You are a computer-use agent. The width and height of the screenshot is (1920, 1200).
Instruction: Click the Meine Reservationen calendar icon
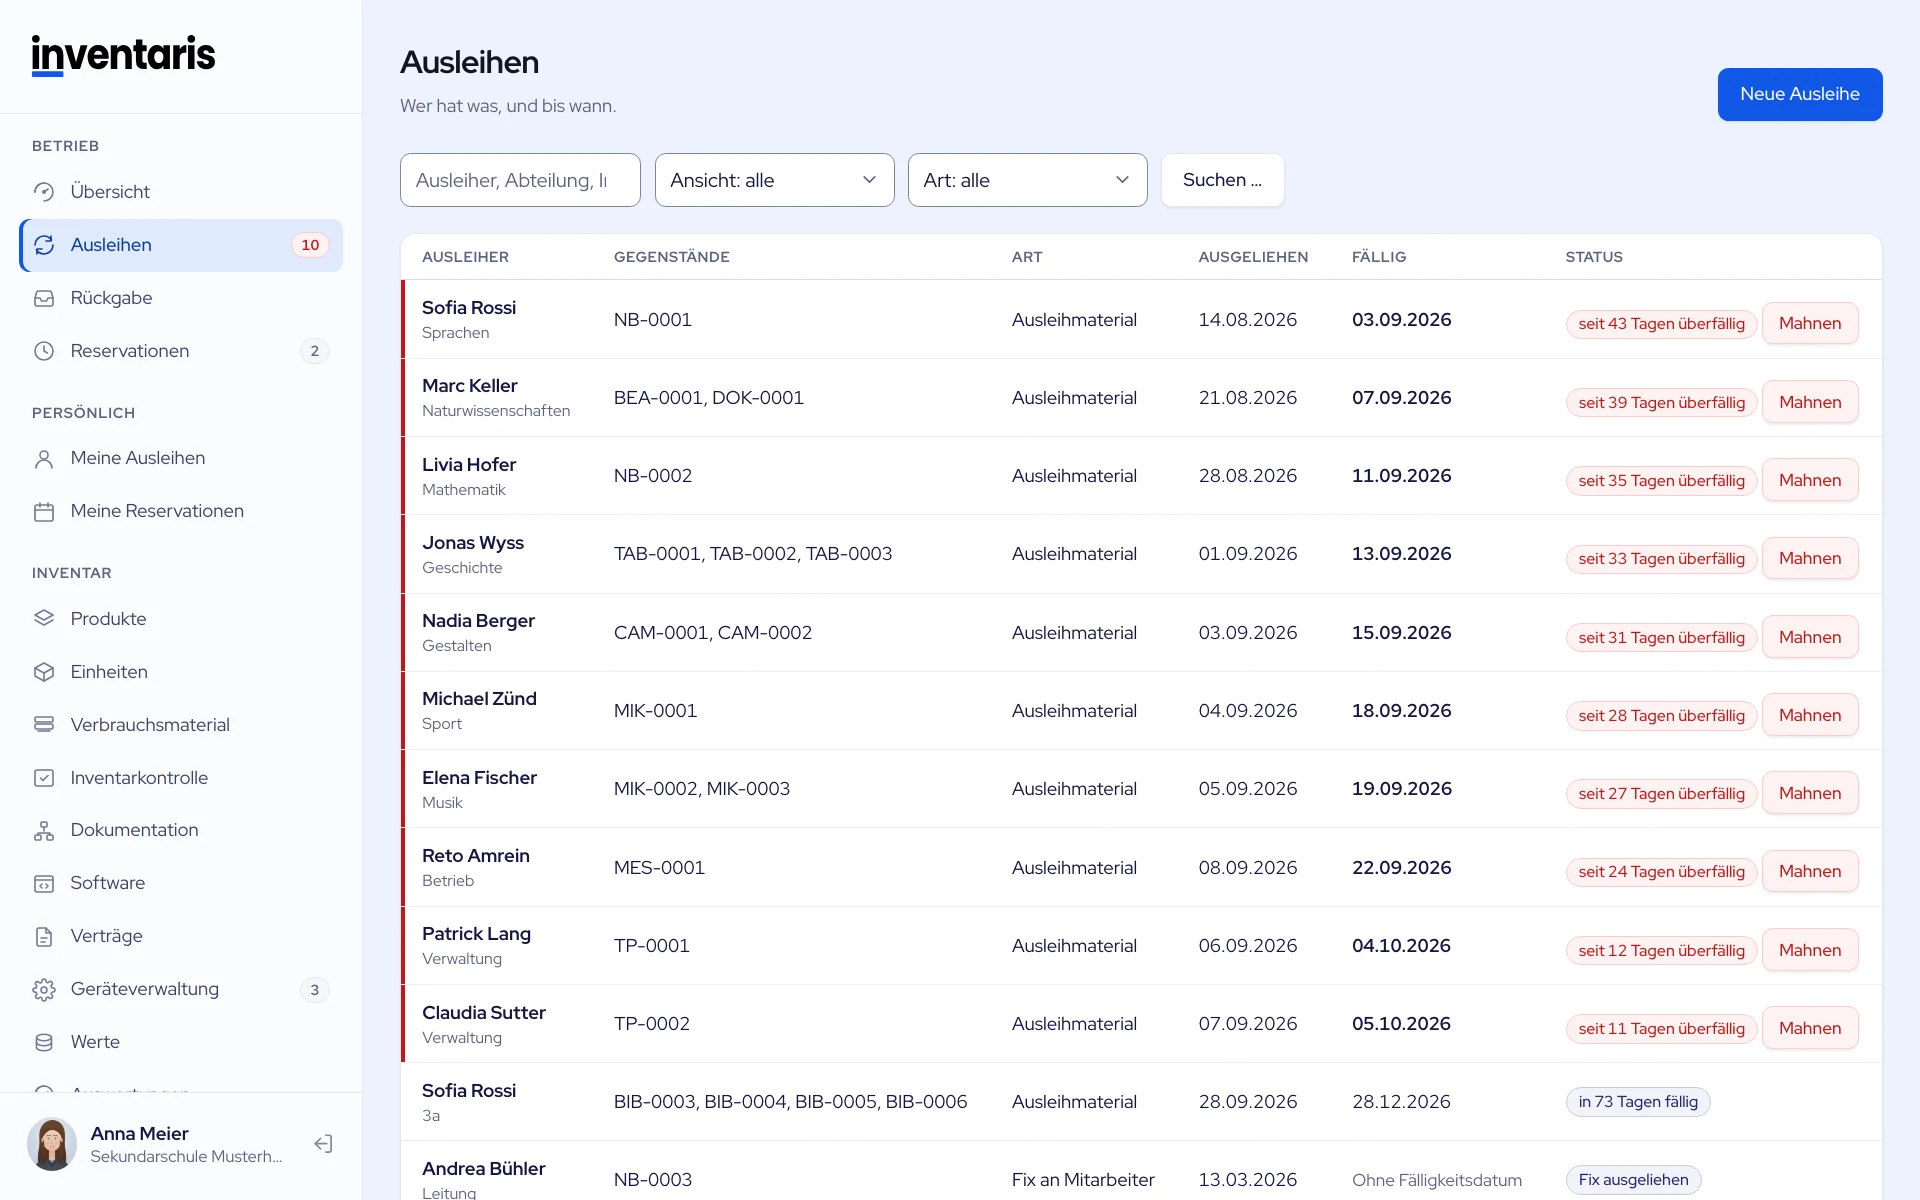[x=44, y=512]
